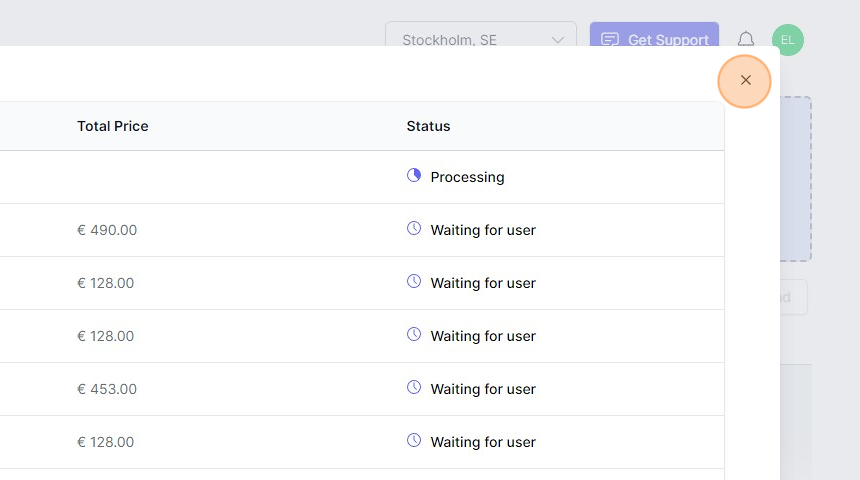The width and height of the screenshot is (860, 480).
Task: Click the clock icon in the € 490.00 row
Action: click(414, 229)
